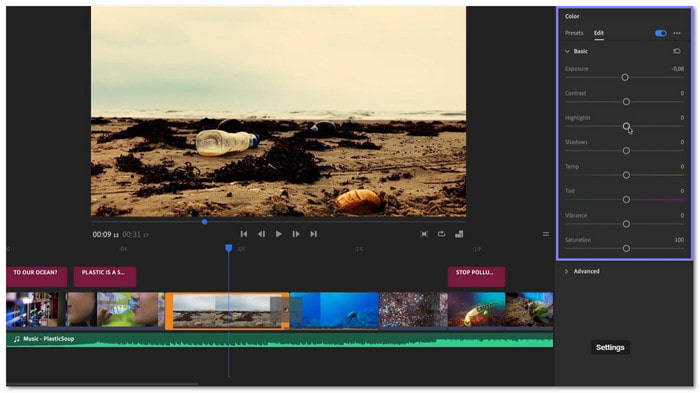Click the Tint slider handle
The image size is (700, 393).
626,200
